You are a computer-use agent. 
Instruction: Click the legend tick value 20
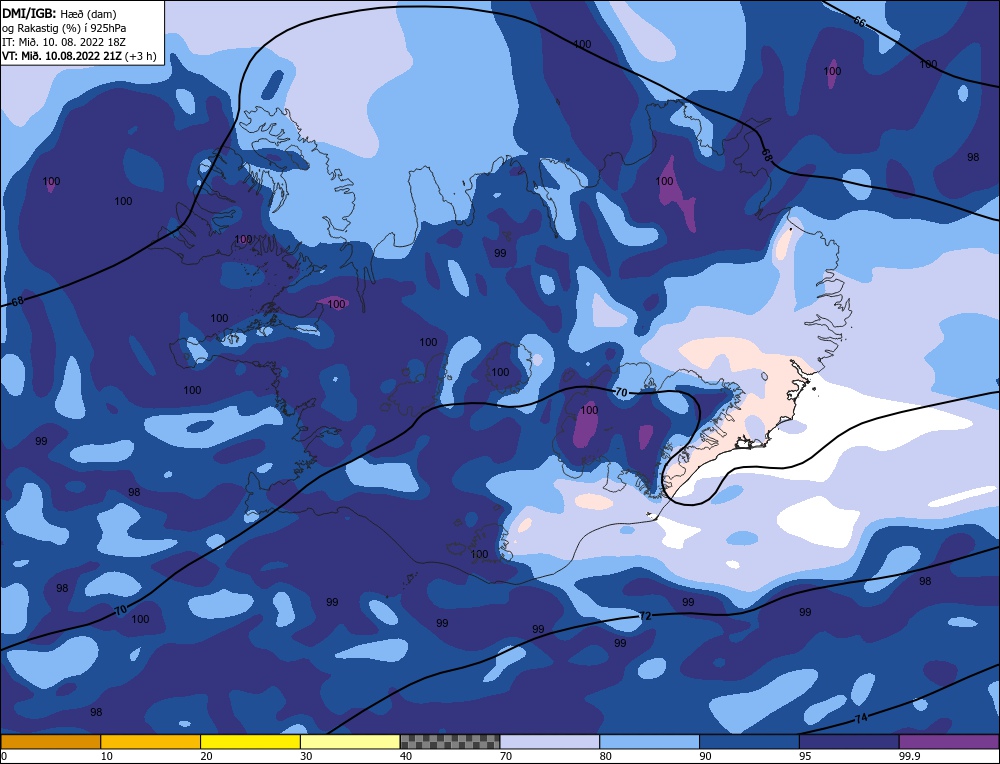[x=206, y=756]
